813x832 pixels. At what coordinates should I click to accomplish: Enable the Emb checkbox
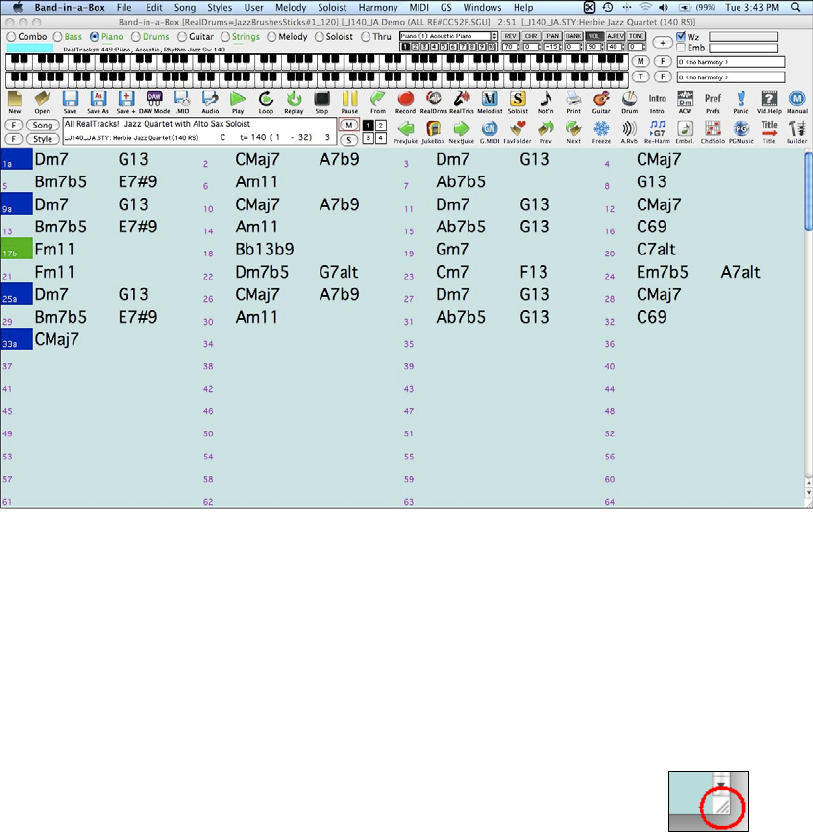tap(681, 47)
